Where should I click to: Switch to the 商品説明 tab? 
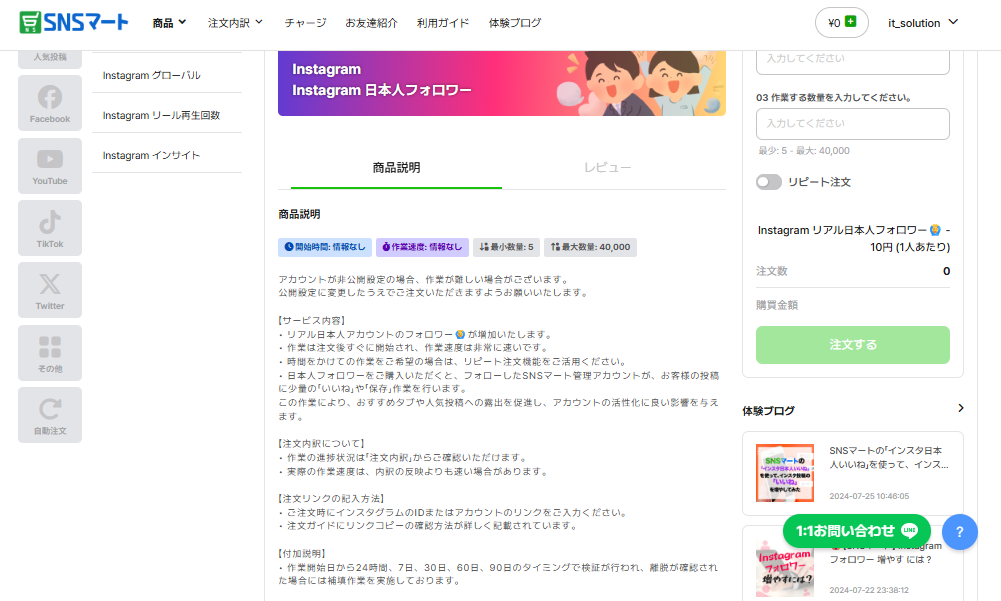(x=396, y=168)
